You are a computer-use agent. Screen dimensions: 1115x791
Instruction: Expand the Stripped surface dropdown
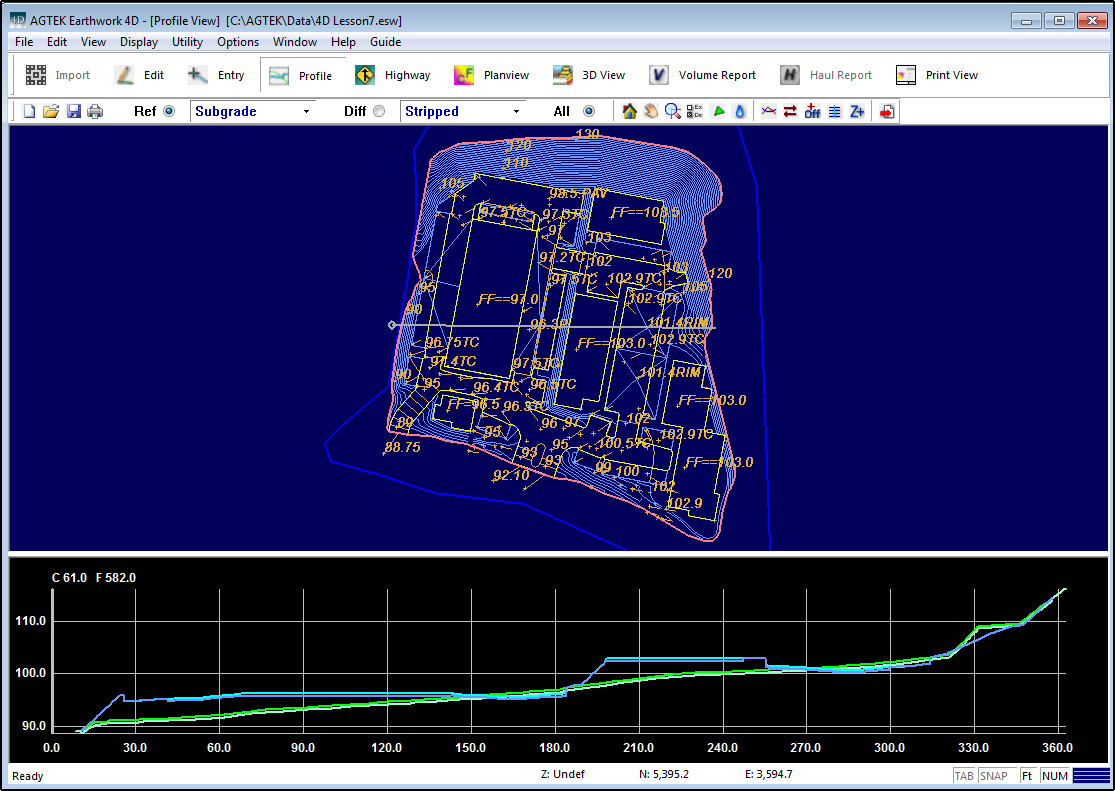(516, 112)
